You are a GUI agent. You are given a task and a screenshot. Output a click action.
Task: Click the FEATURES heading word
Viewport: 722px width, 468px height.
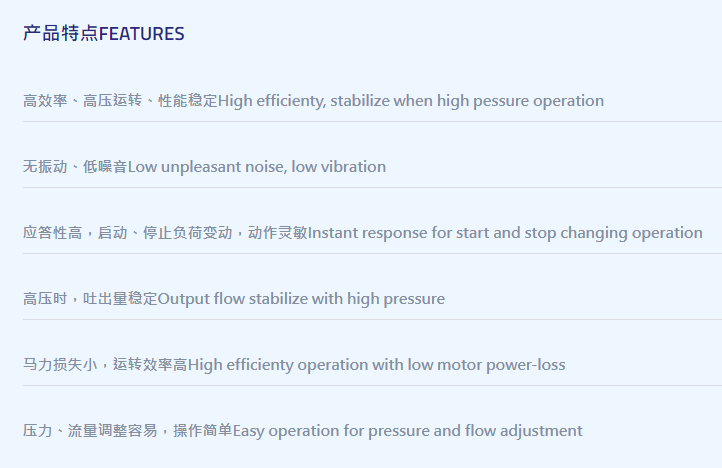[142, 34]
